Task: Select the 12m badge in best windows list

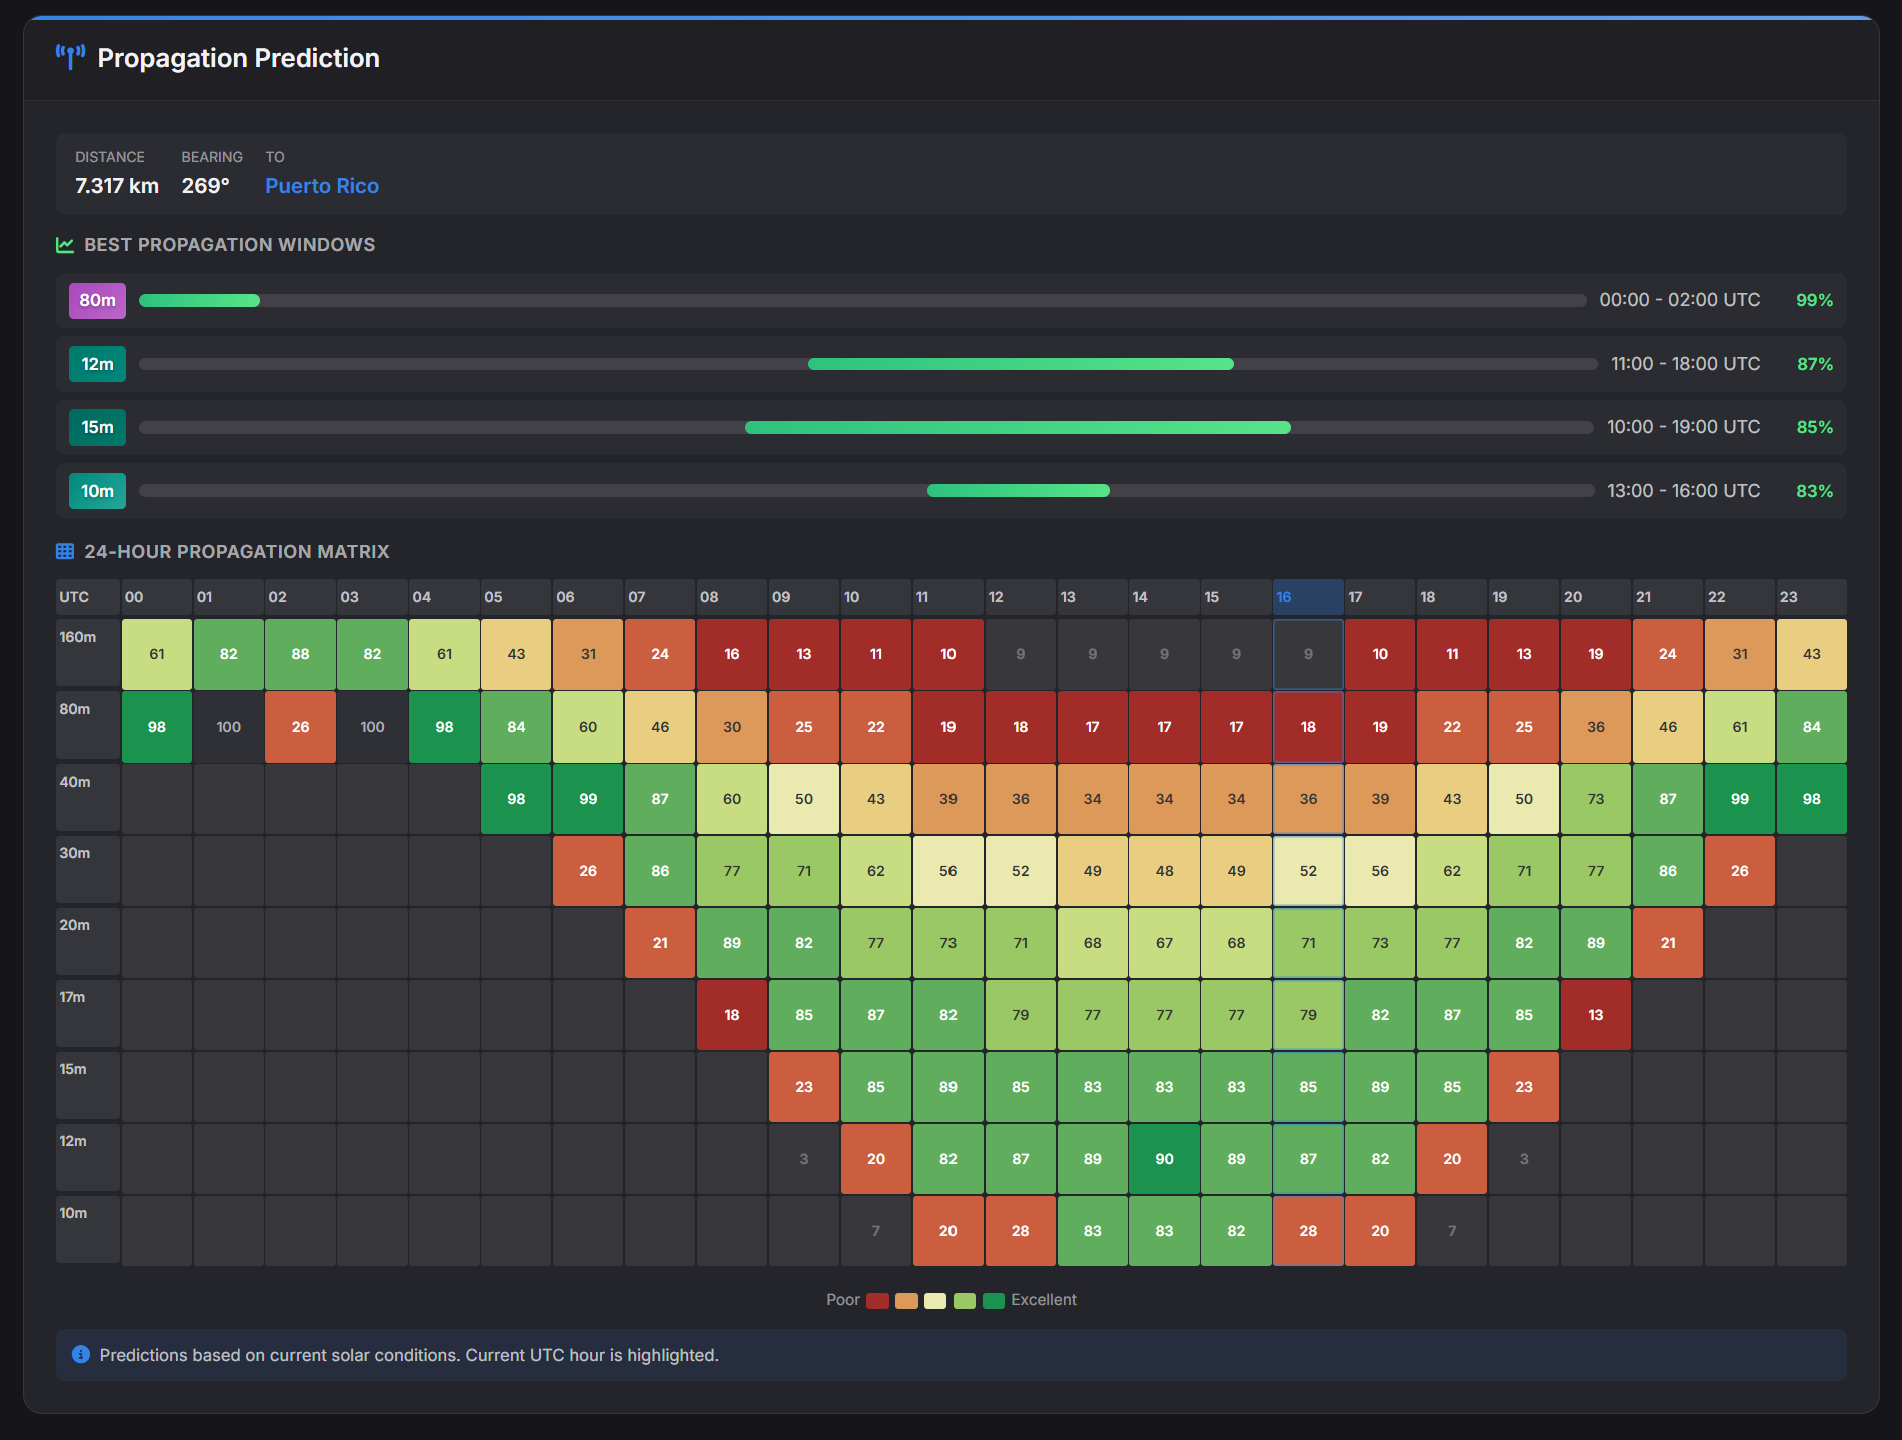Action: [x=97, y=364]
